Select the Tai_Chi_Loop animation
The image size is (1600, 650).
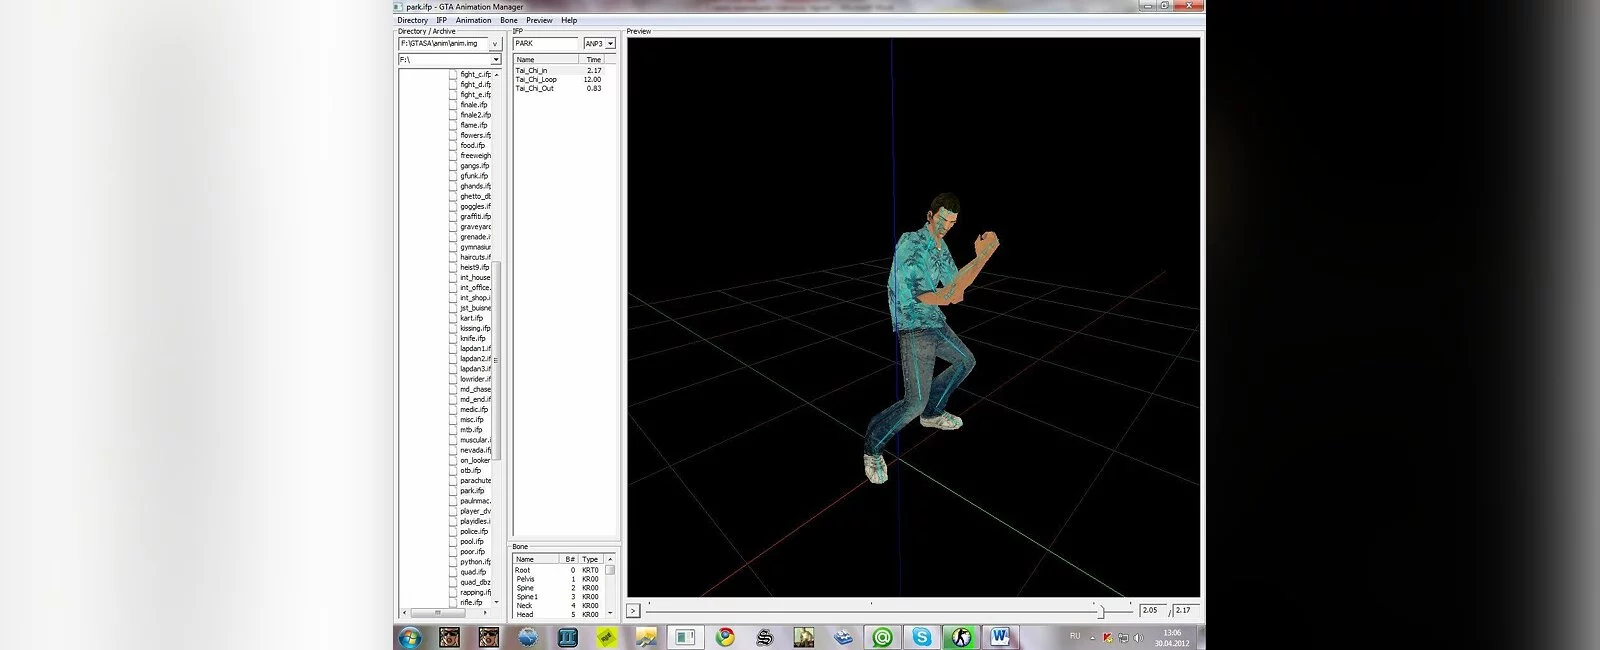point(559,80)
